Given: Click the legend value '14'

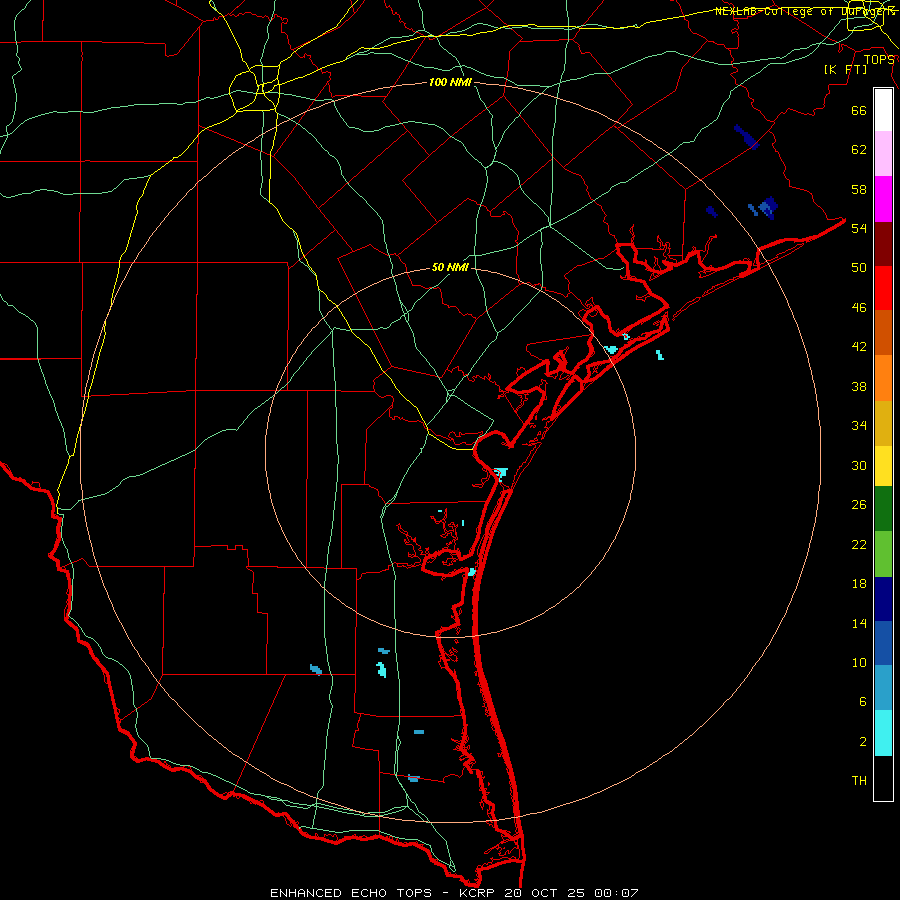Looking at the screenshot, I should coord(859,623).
